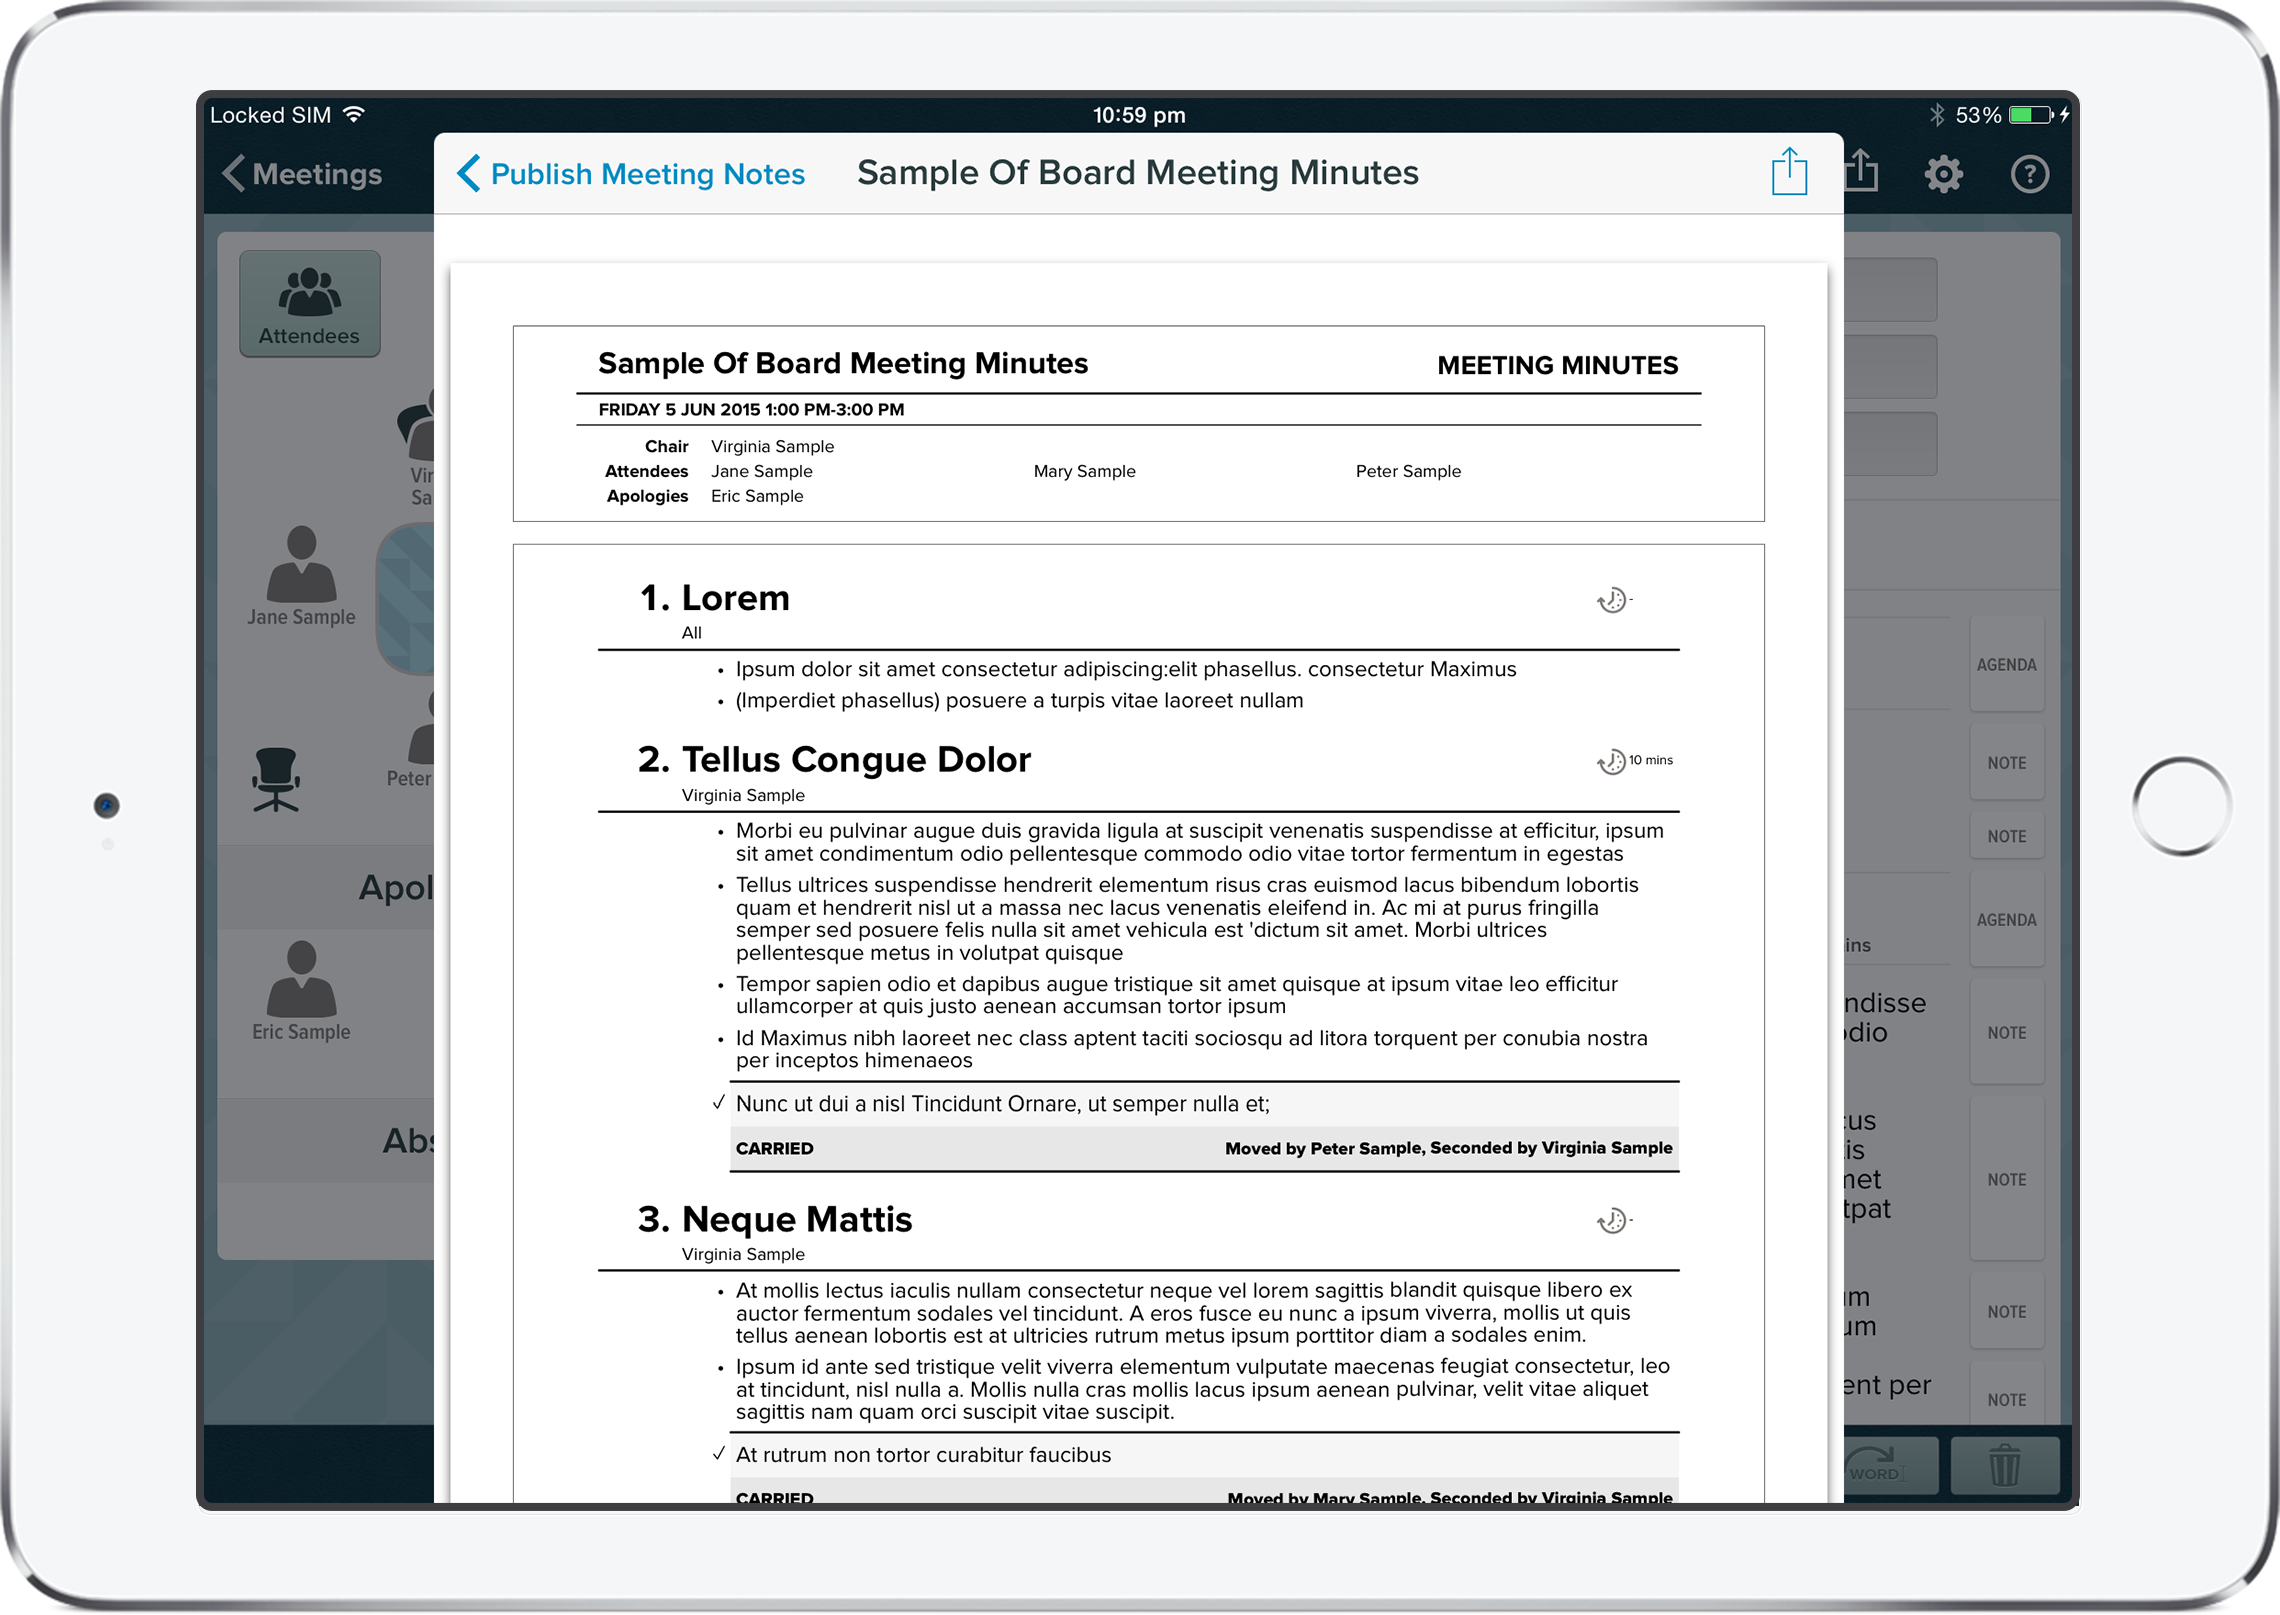Select the first NOTE tab
The image size is (2280, 1615).
2005,763
